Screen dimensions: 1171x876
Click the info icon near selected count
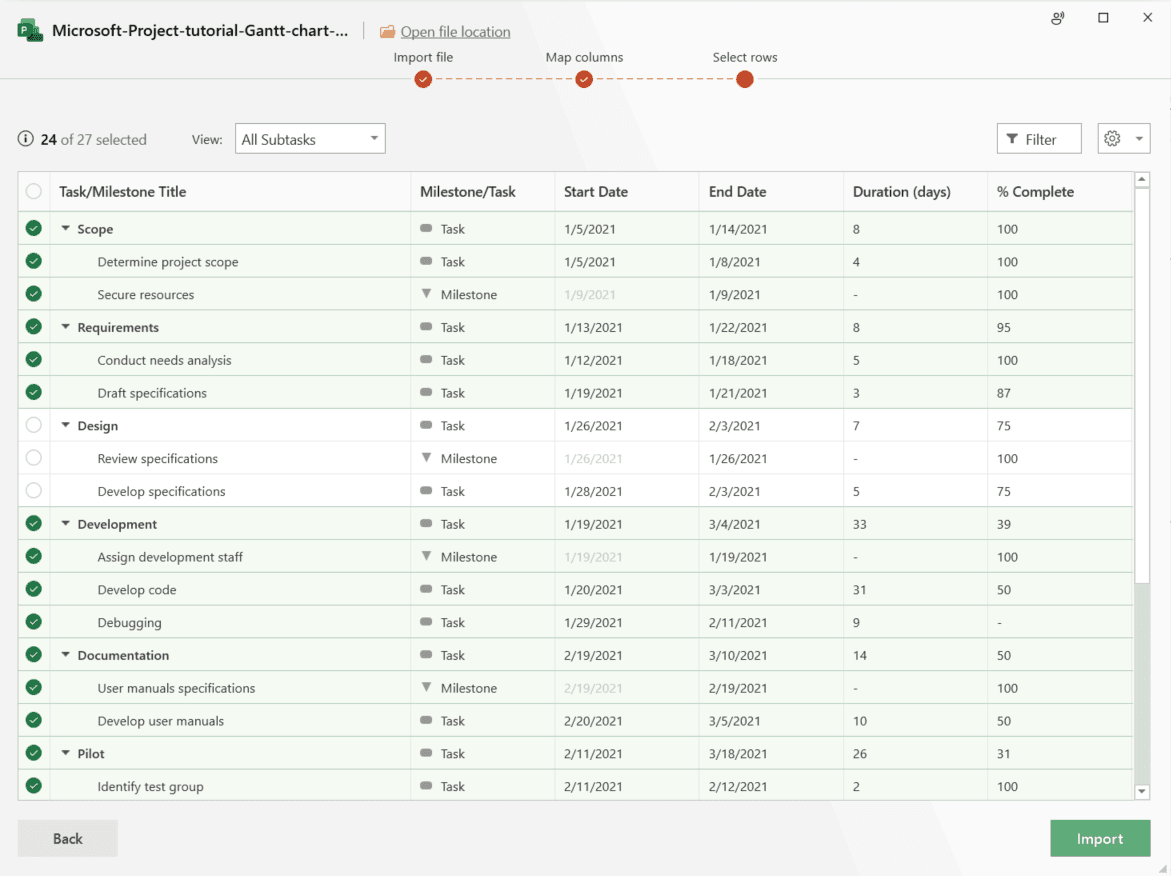coord(25,139)
